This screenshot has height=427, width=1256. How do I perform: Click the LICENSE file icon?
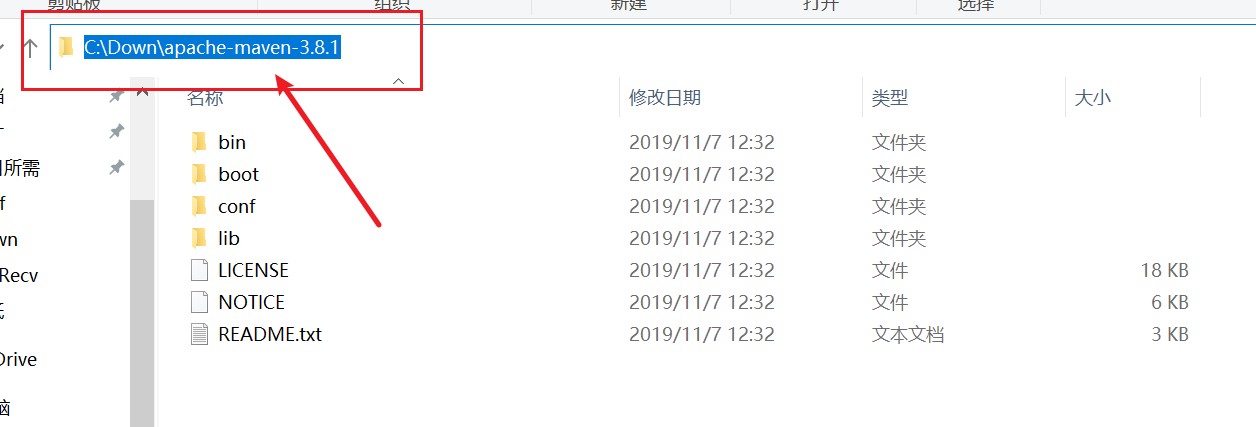click(199, 270)
